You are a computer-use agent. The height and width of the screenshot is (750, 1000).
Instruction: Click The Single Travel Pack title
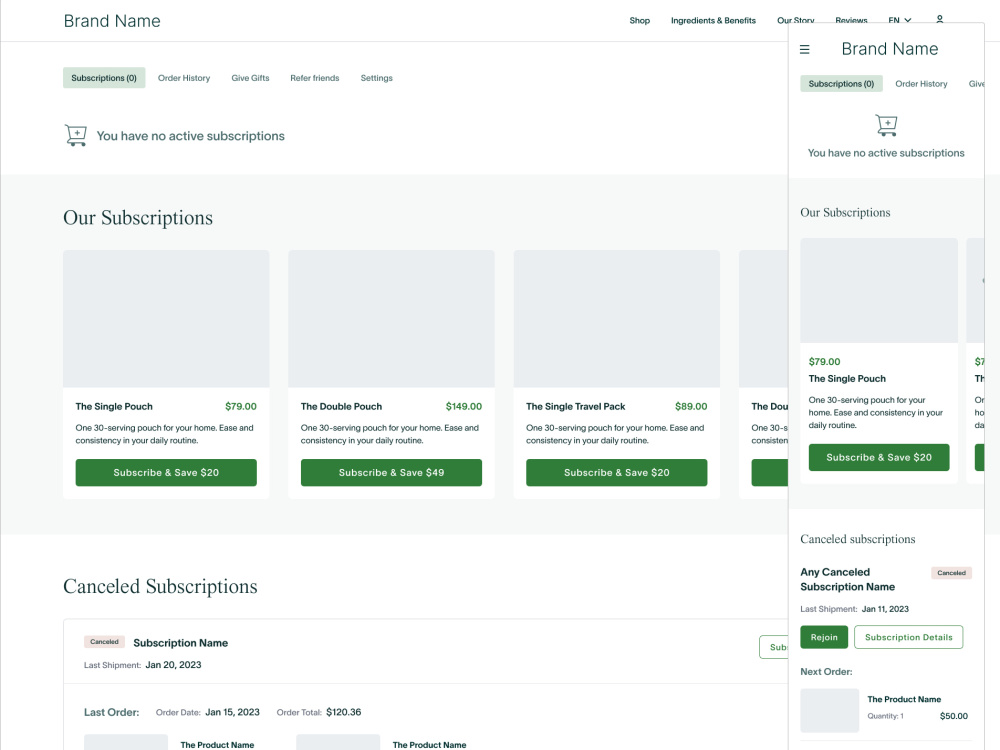pyautogui.click(x=575, y=406)
